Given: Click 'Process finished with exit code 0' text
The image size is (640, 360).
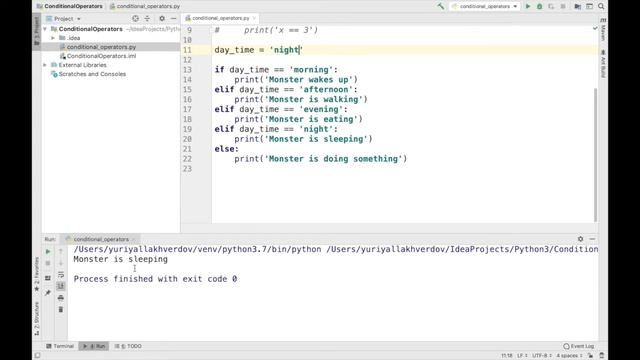Looking at the screenshot, I should click(x=155, y=279).
